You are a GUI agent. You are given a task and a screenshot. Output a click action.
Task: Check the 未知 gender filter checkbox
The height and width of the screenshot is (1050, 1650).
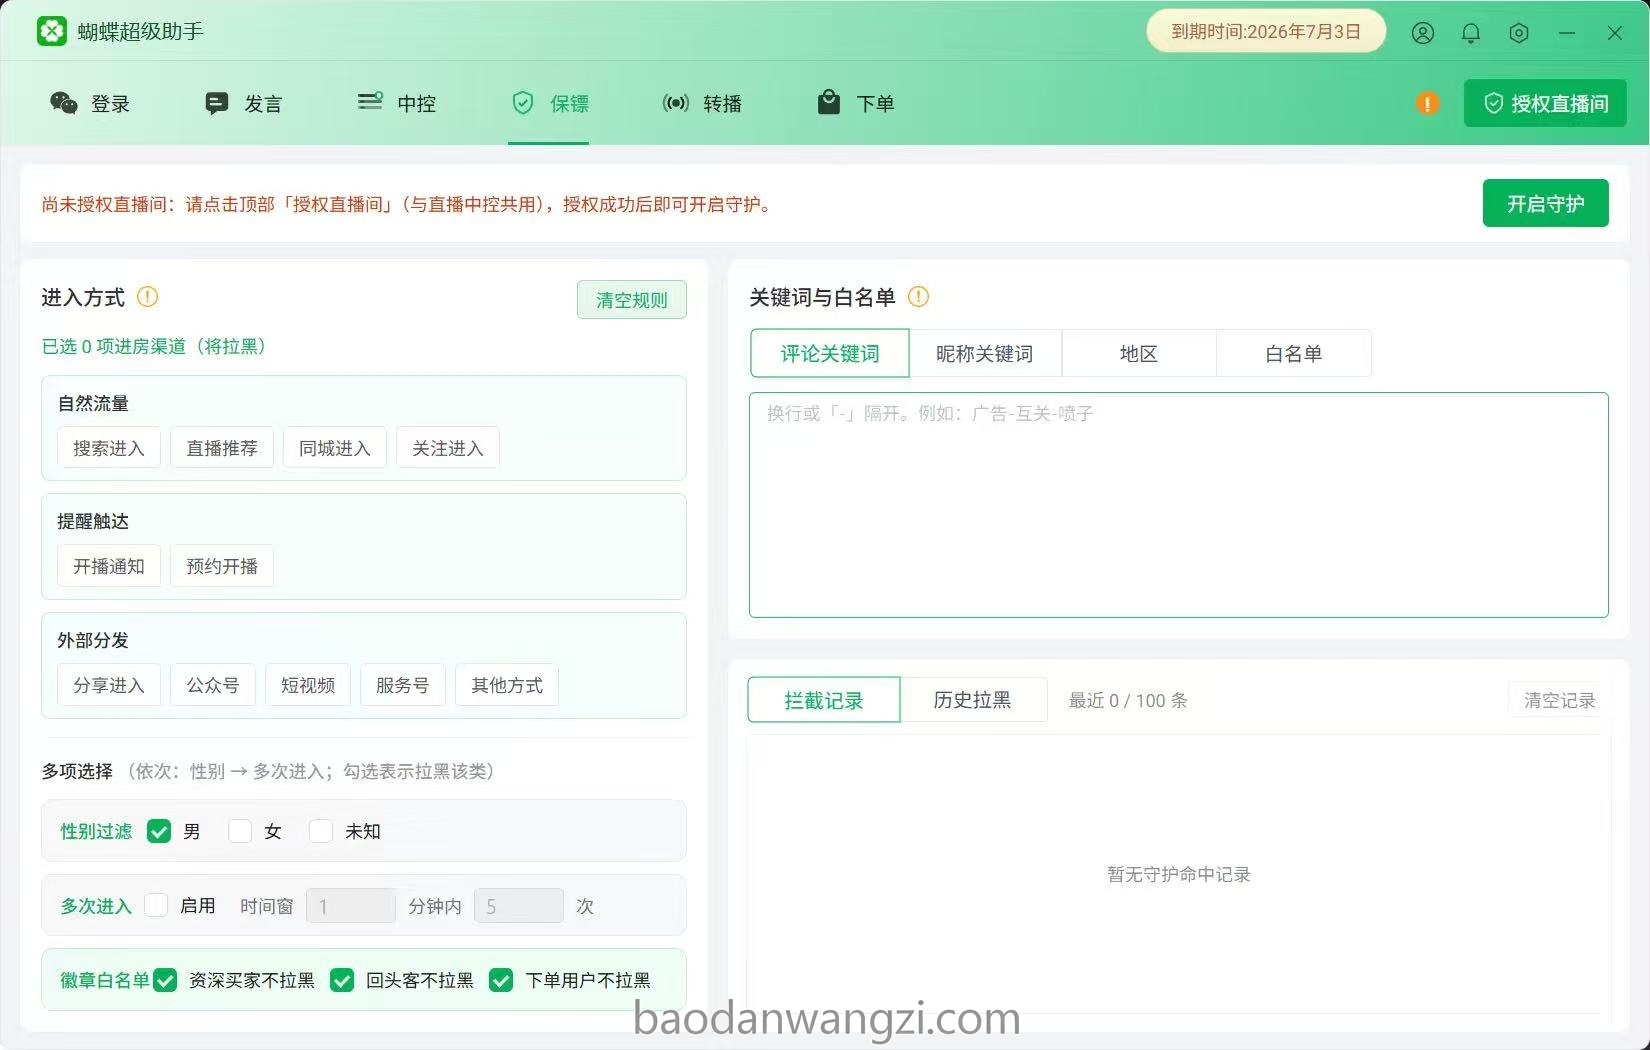pos(321,831)
